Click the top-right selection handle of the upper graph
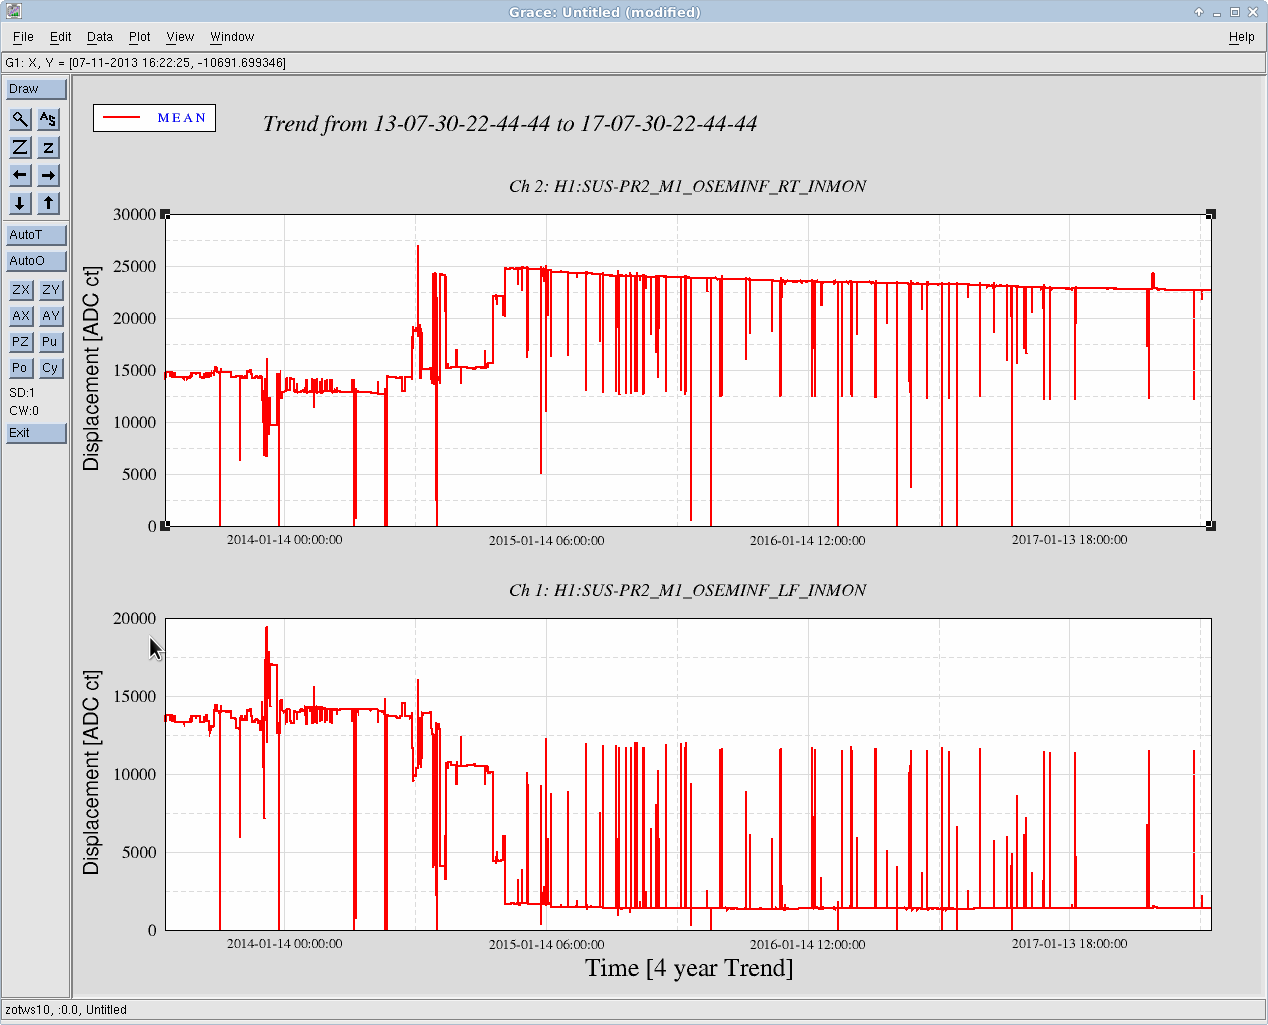The width and height of the screenshot is (1268, 1025). [1211, 214]
